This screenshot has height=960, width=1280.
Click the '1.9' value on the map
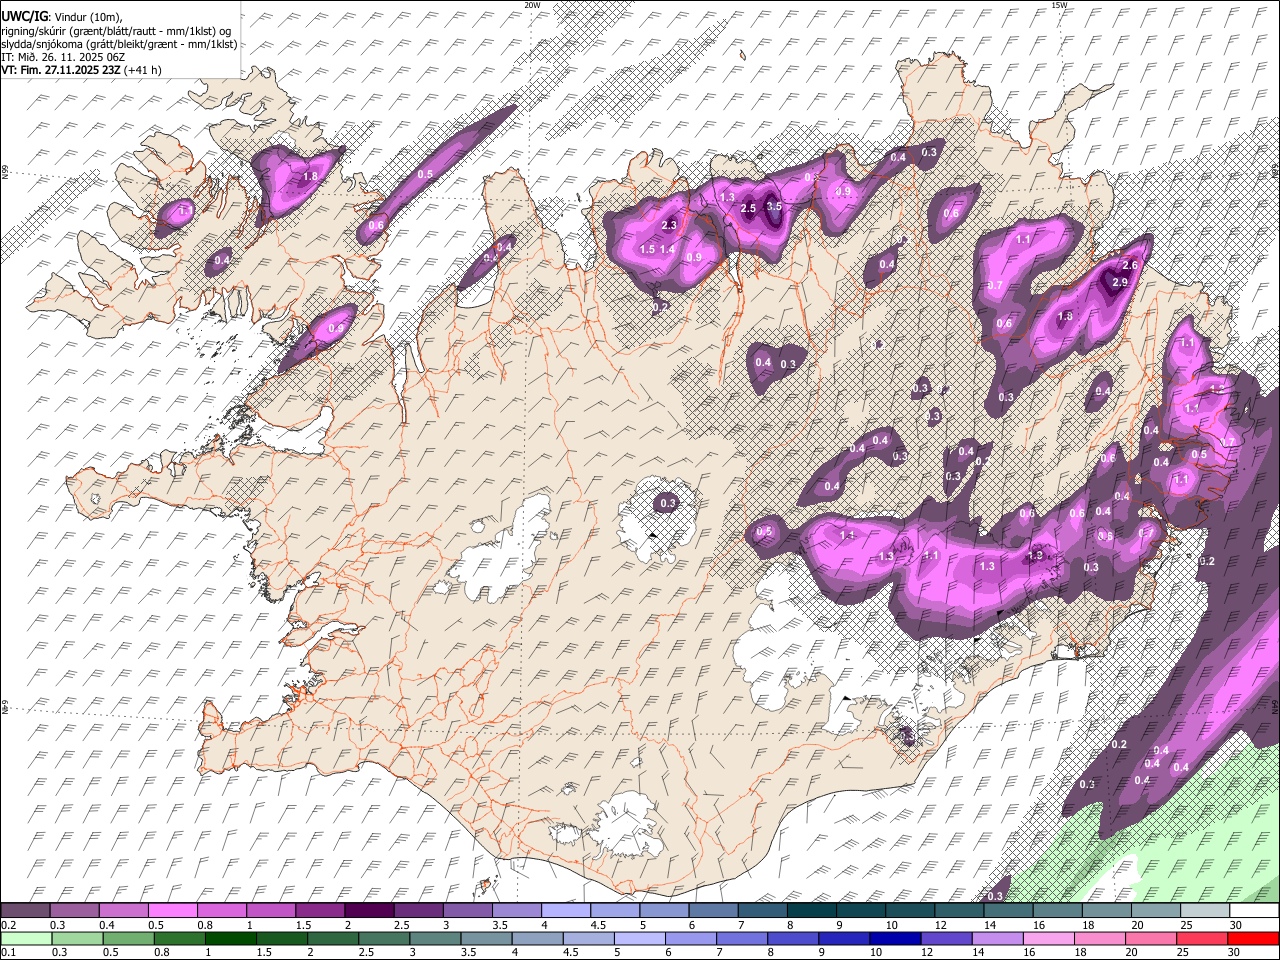click(1036, 555)
